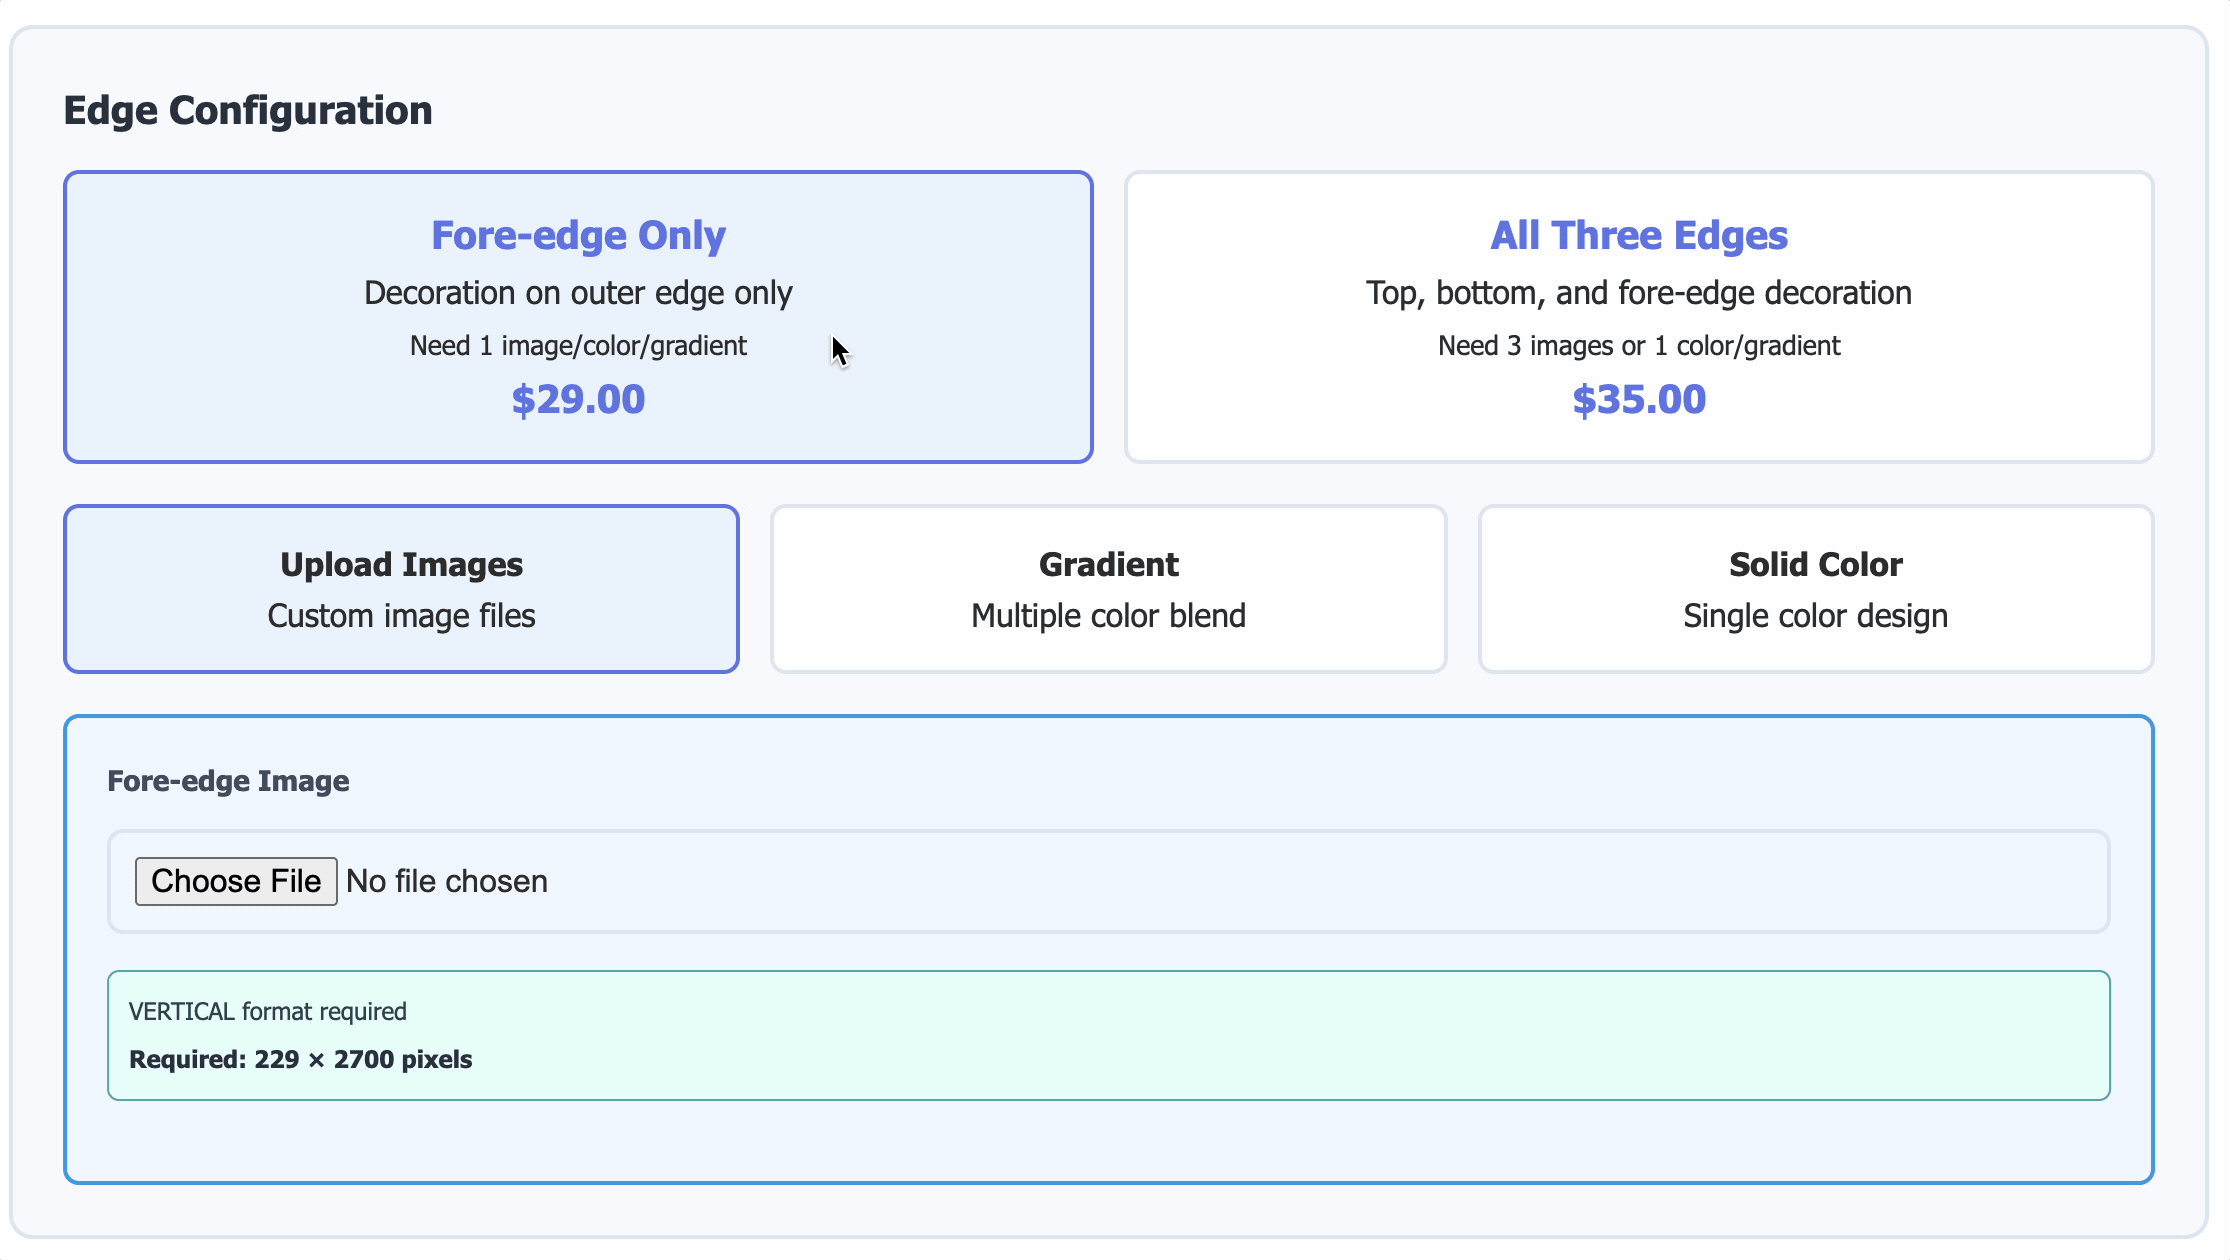
Task: Select the Fore-edge Only option
Action: (578, 316)
